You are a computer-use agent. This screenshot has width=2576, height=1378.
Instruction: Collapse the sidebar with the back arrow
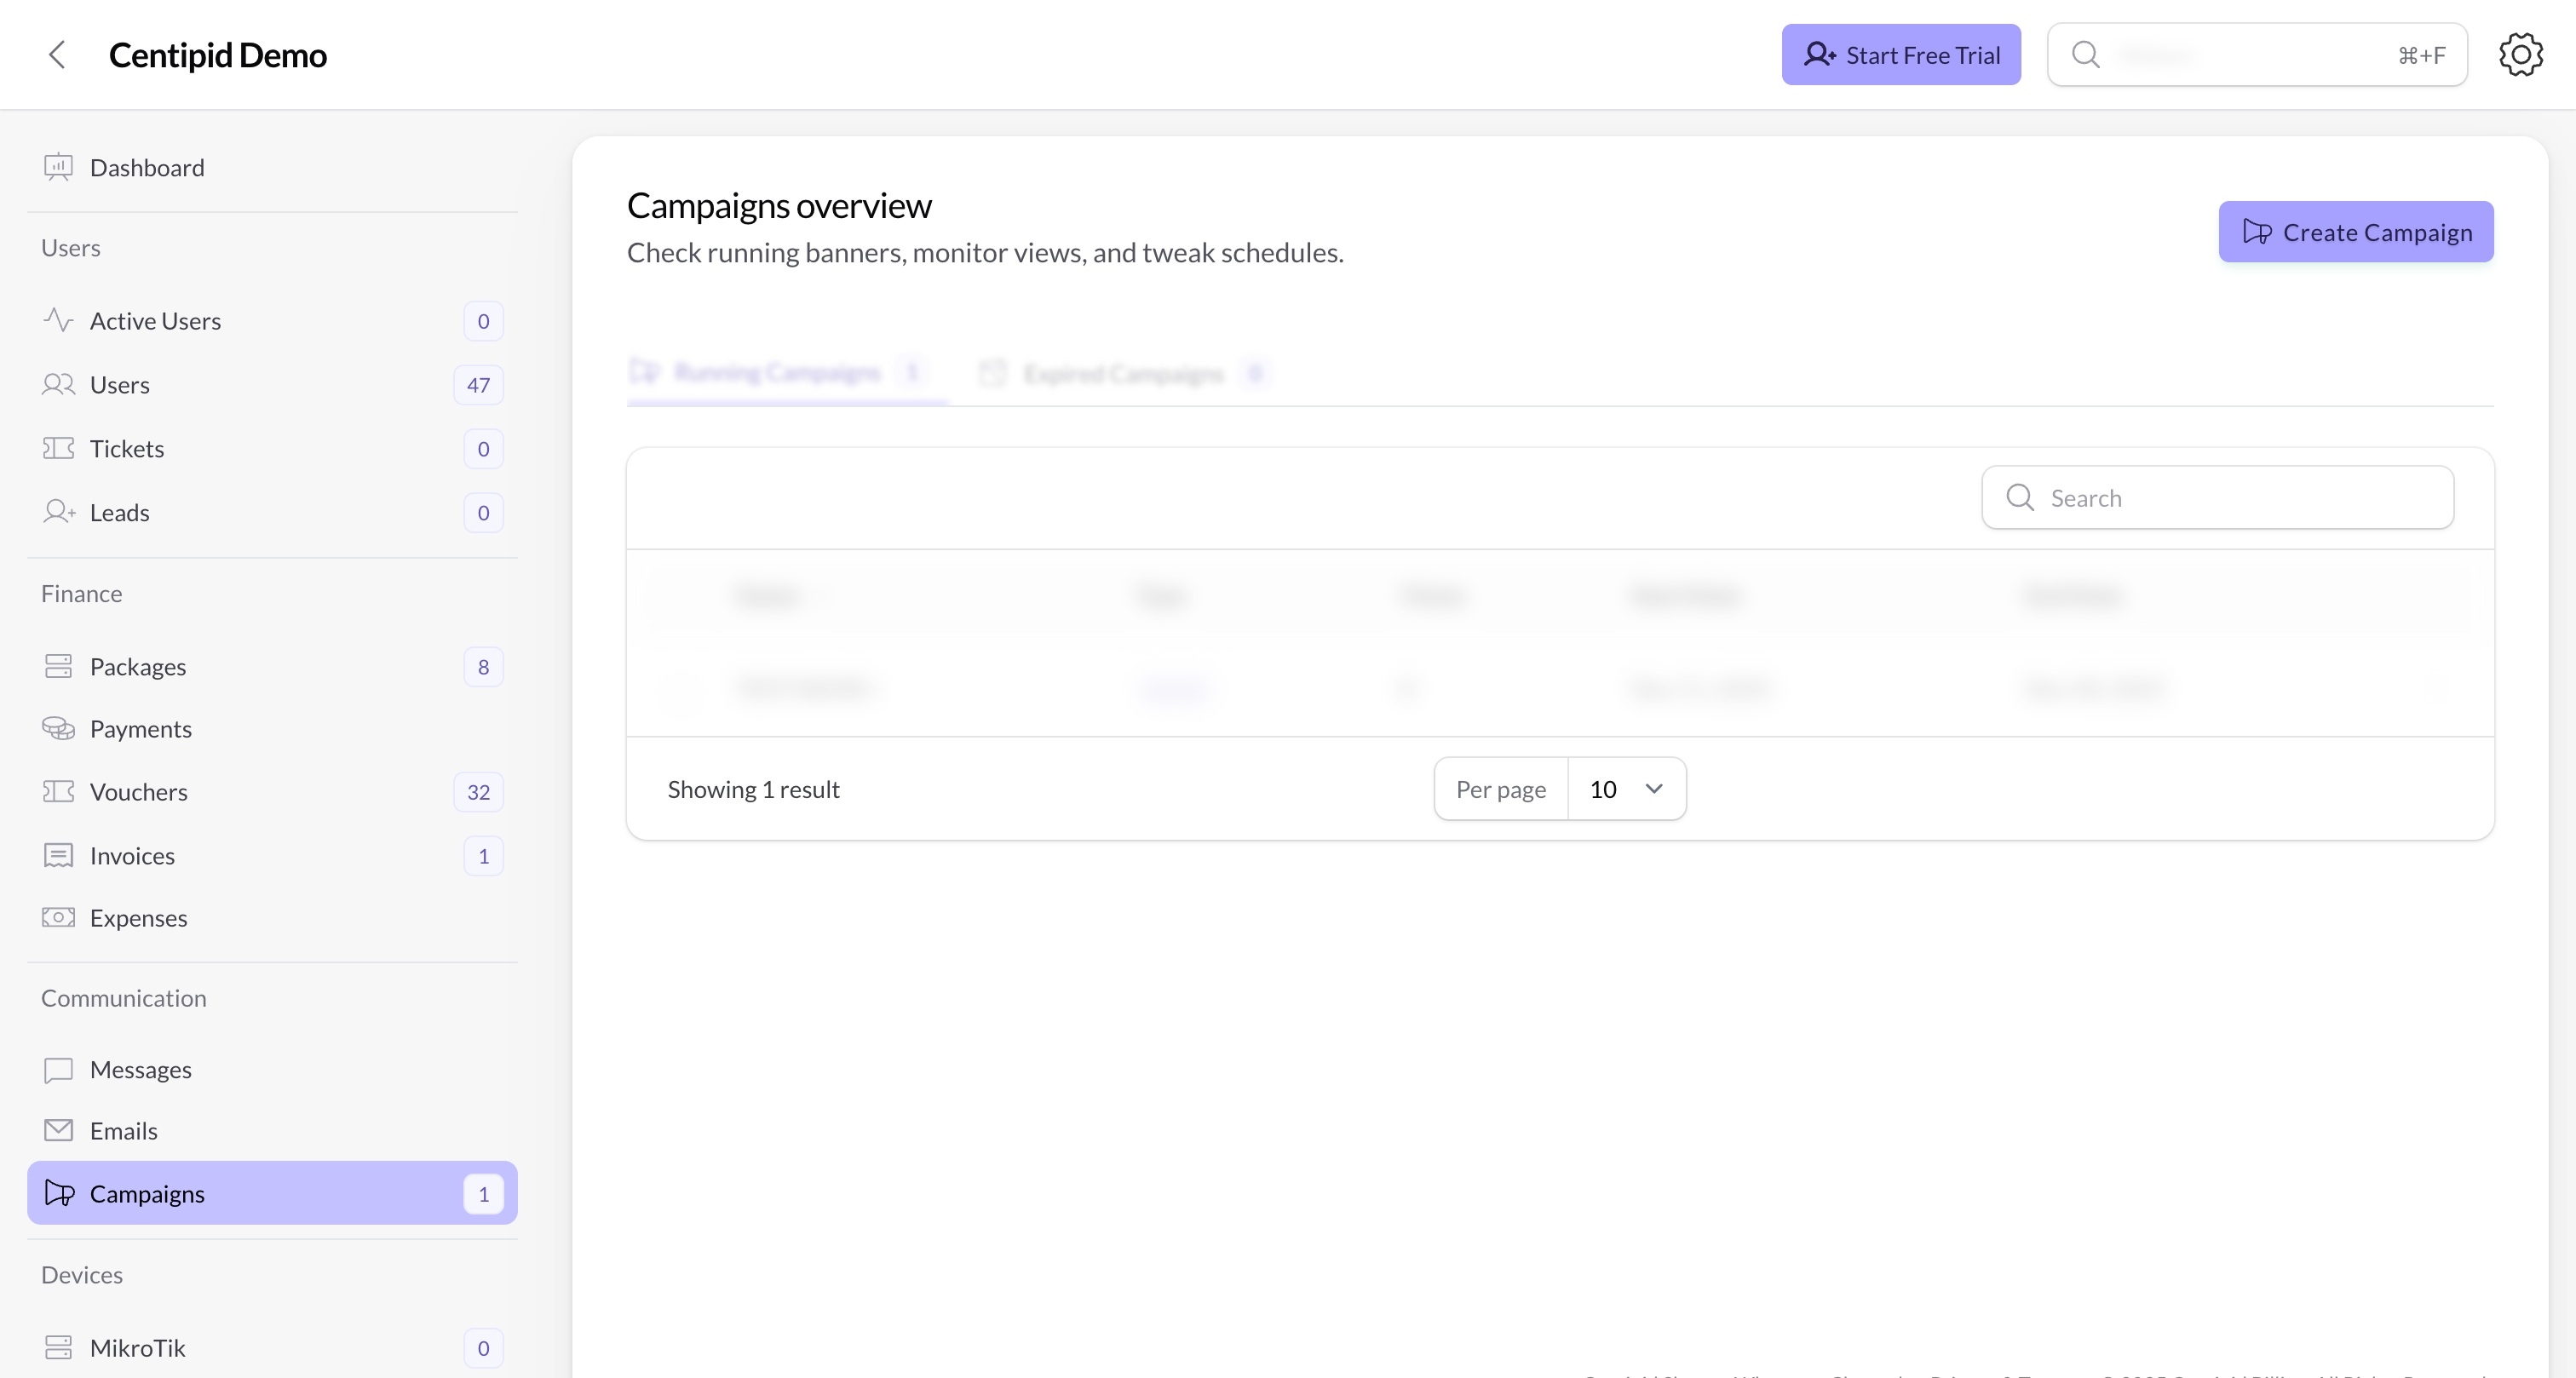tap(57, 55)
